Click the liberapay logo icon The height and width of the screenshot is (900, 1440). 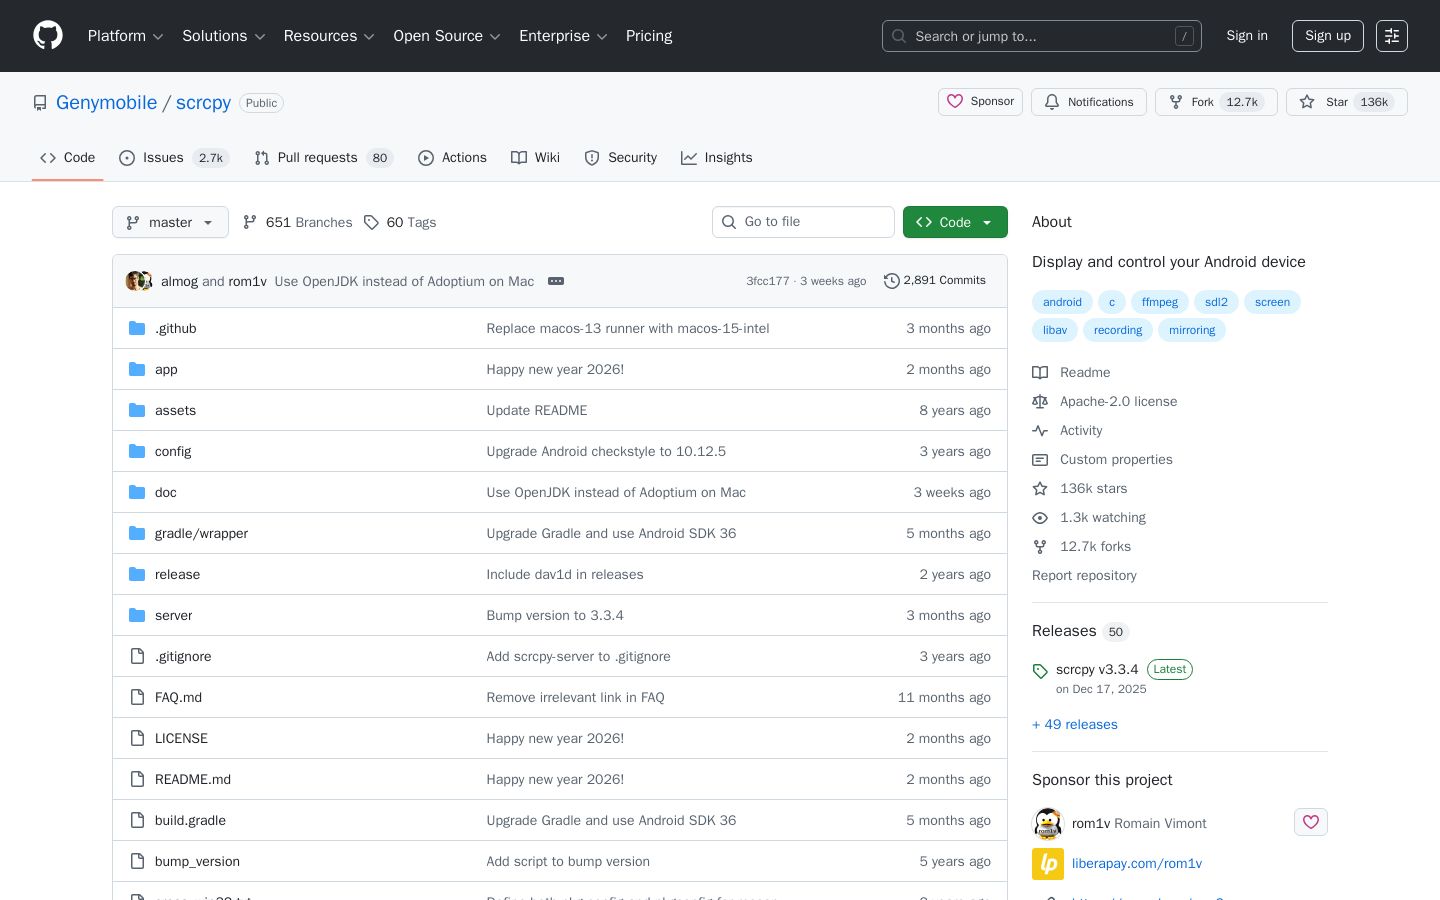coord(1048,864)
